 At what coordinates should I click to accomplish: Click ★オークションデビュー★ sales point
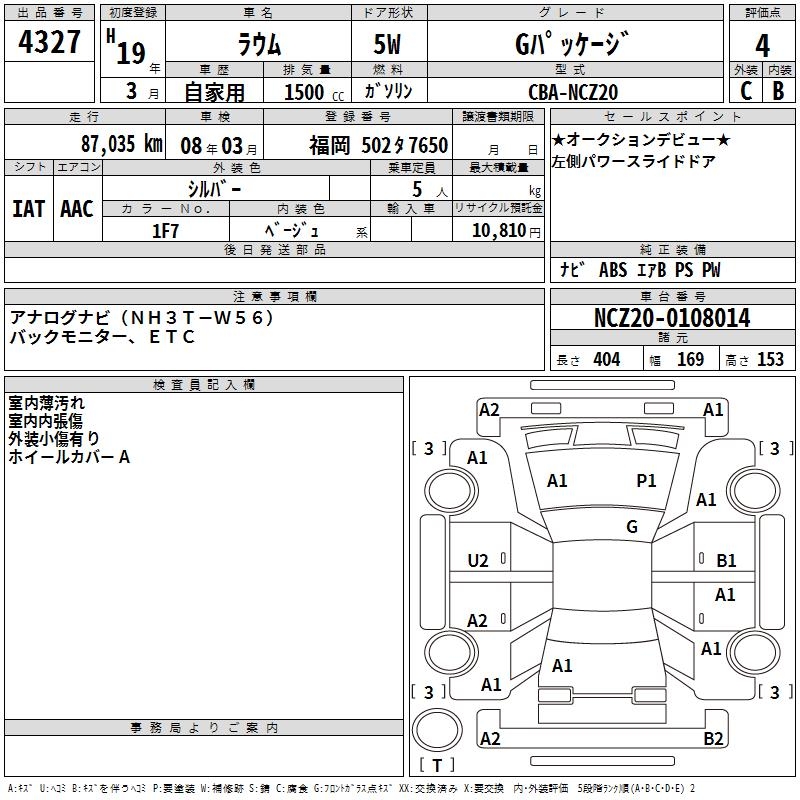click(x=641, y=139)
